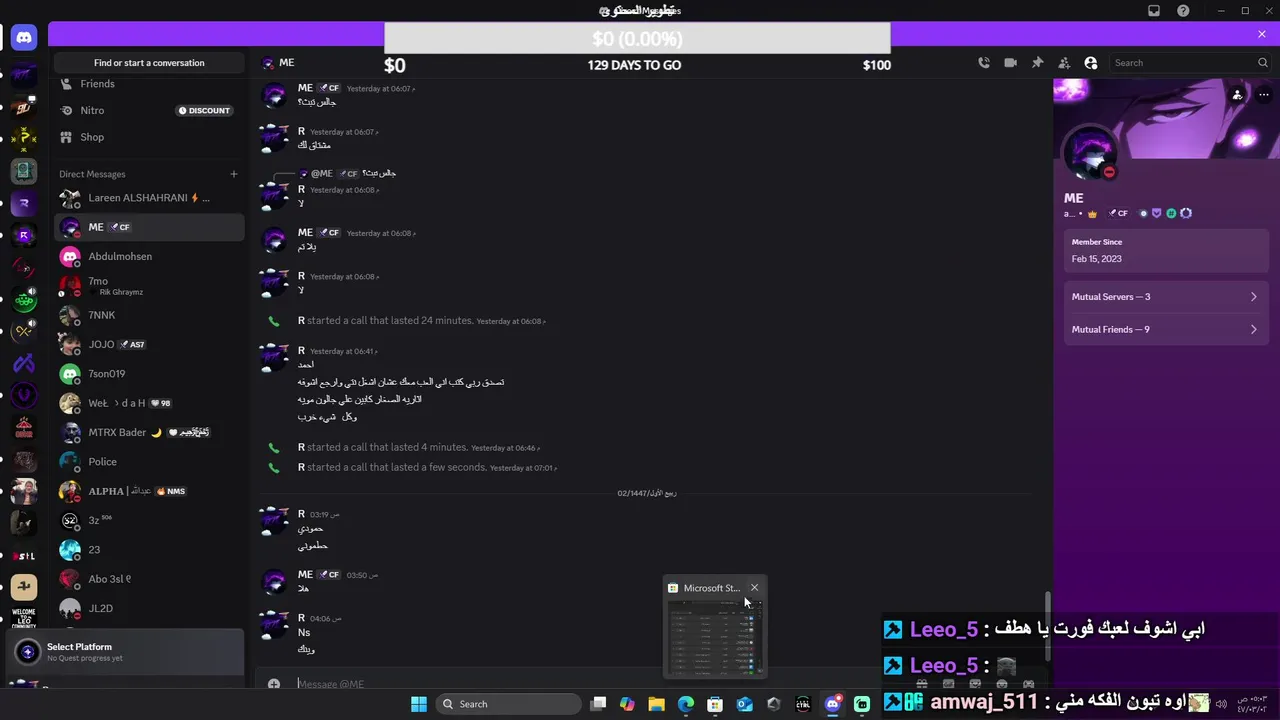
Task: Click R's username on the 06:41 message
Action: pyautogui.click(x=301, y=351)
